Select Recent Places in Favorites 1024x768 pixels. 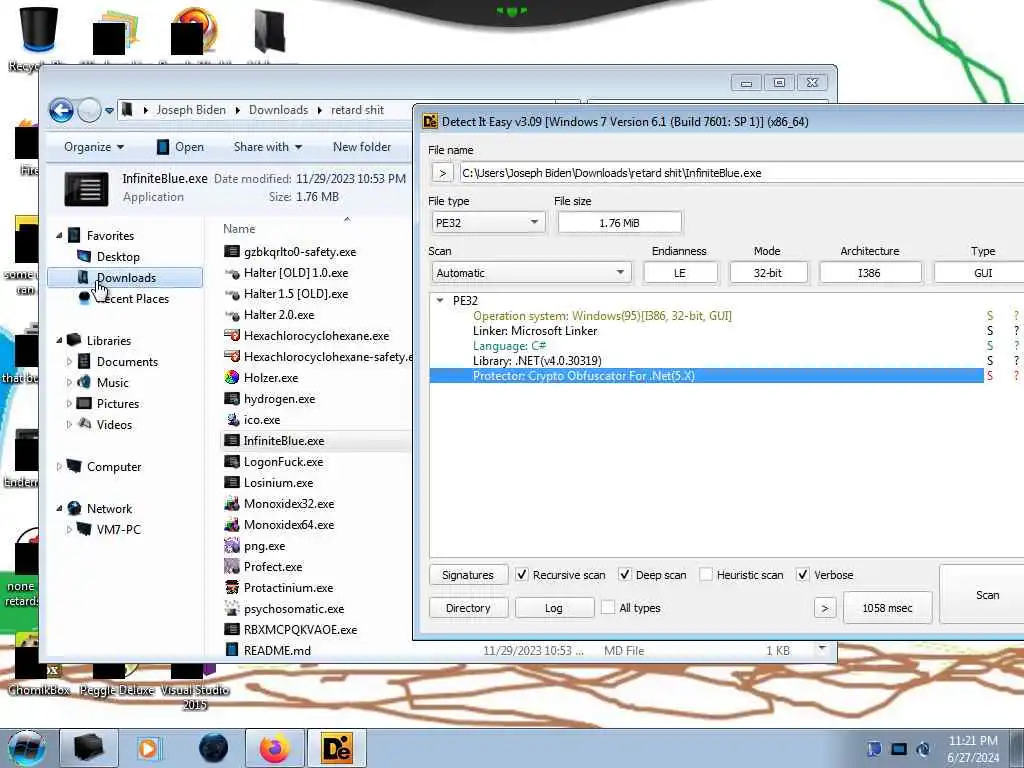tap(133, 298)
